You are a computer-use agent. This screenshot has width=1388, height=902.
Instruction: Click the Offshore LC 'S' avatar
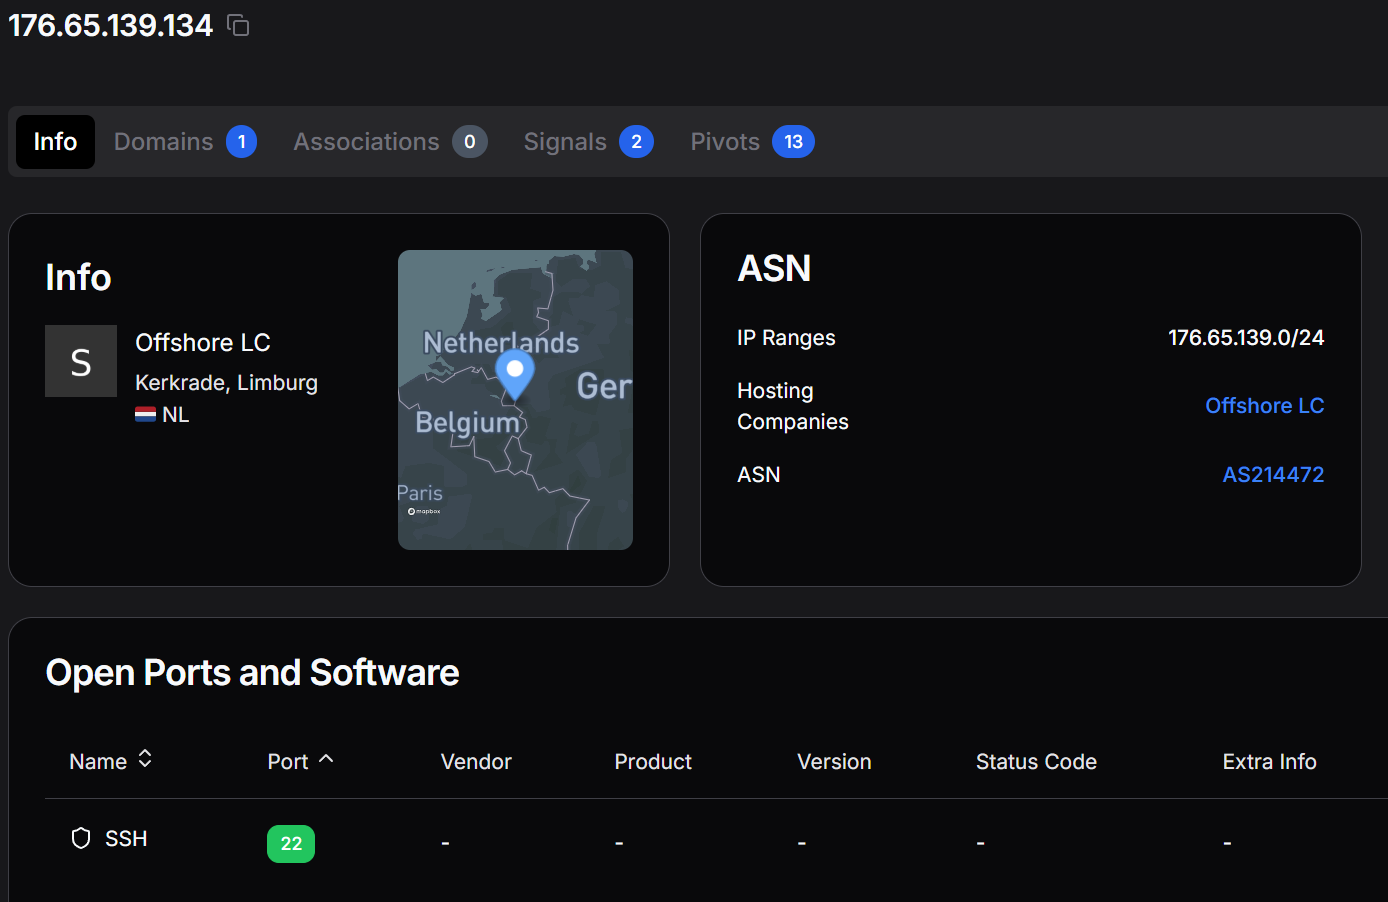click(x=81, y=361)
